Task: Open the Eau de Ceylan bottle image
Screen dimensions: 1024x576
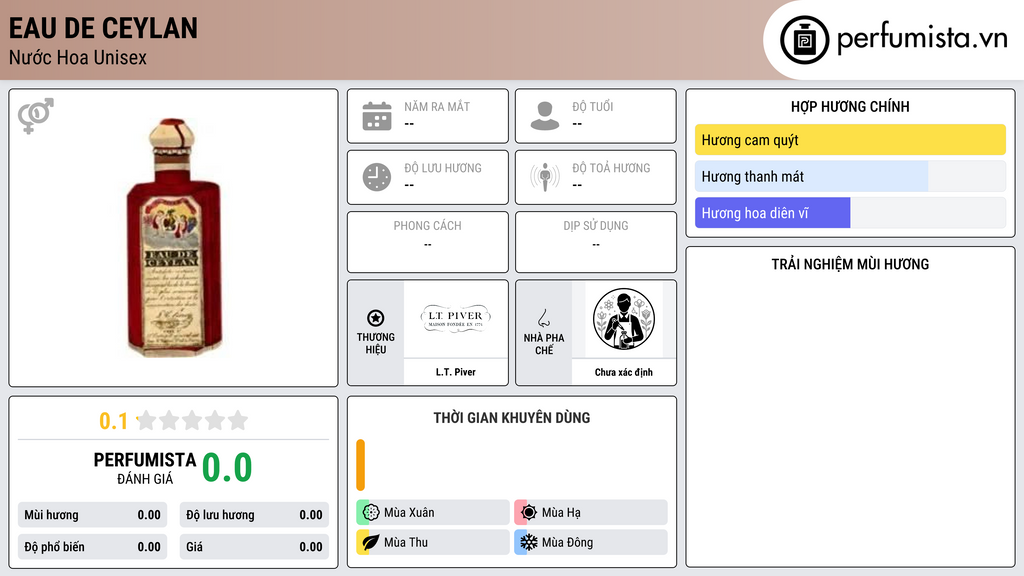Action: point(174,238)
